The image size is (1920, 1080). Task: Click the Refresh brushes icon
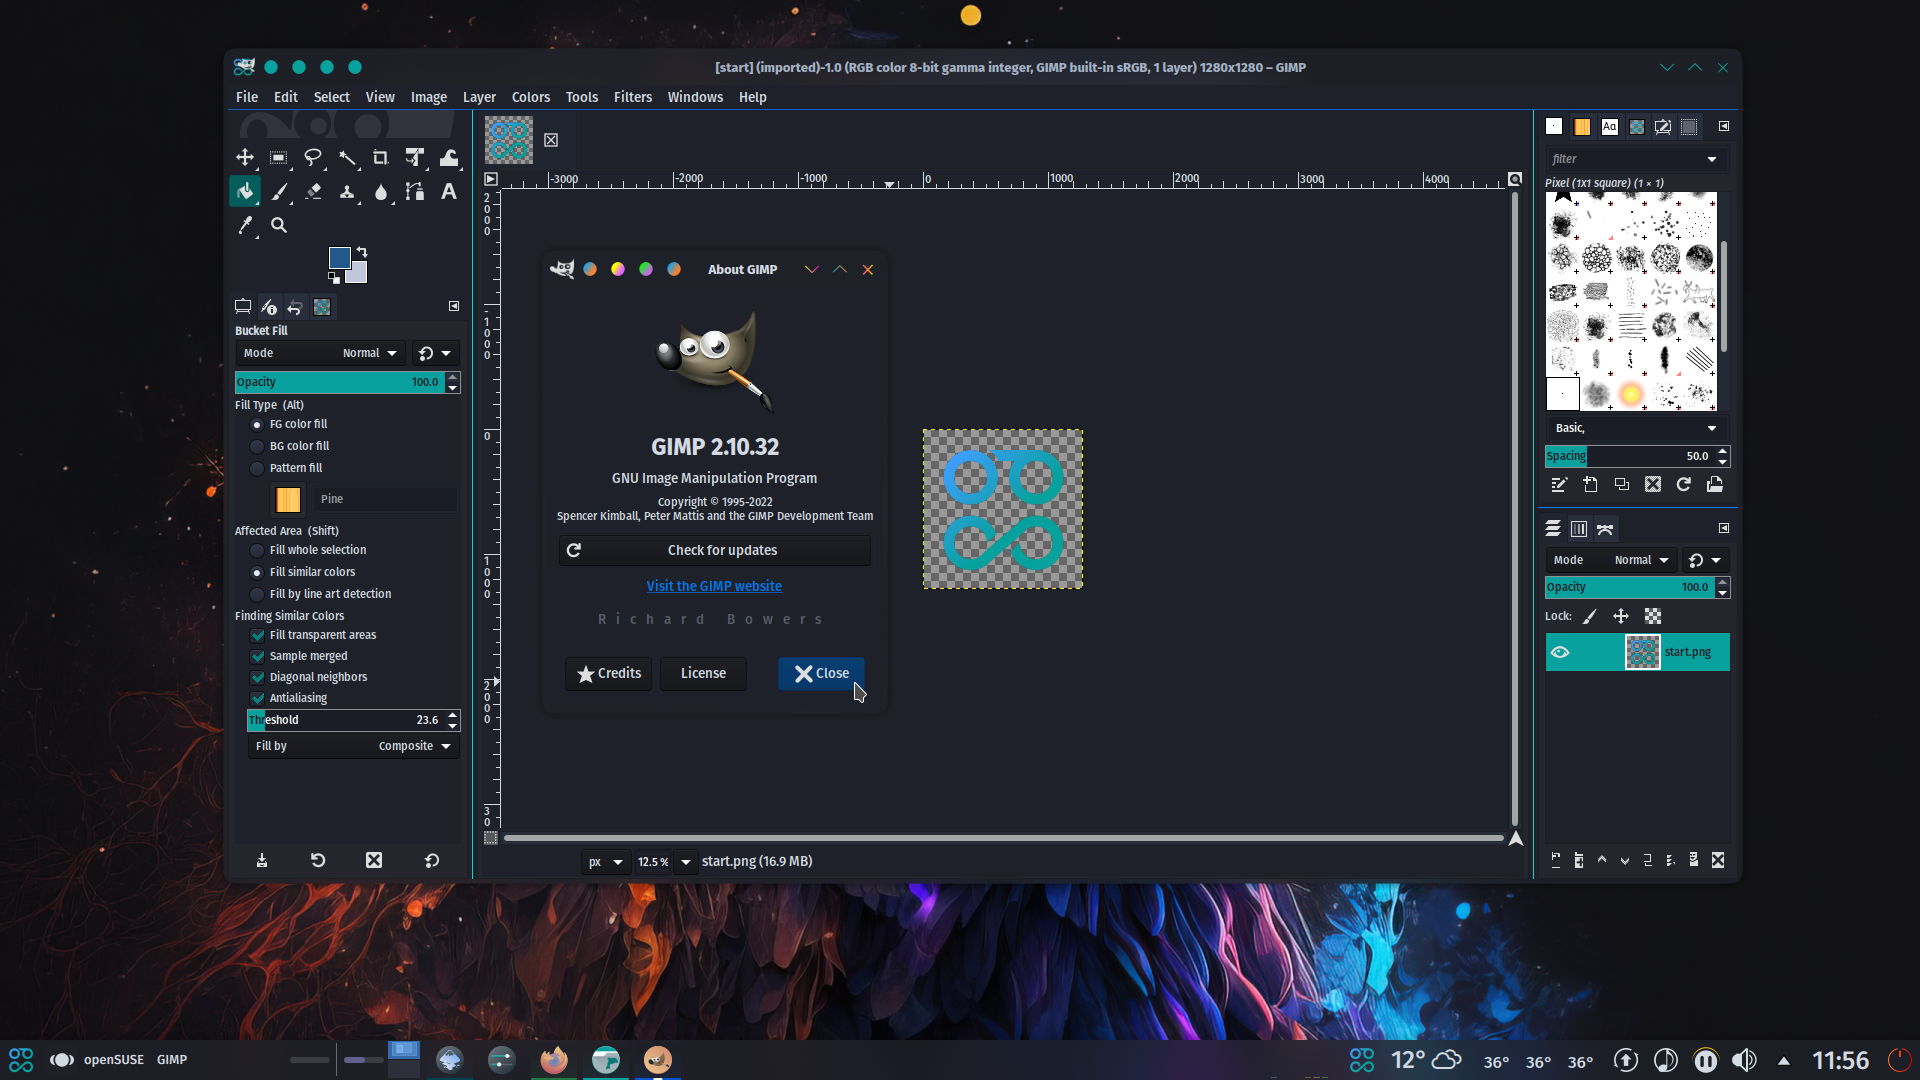[x=1684, y=485]
